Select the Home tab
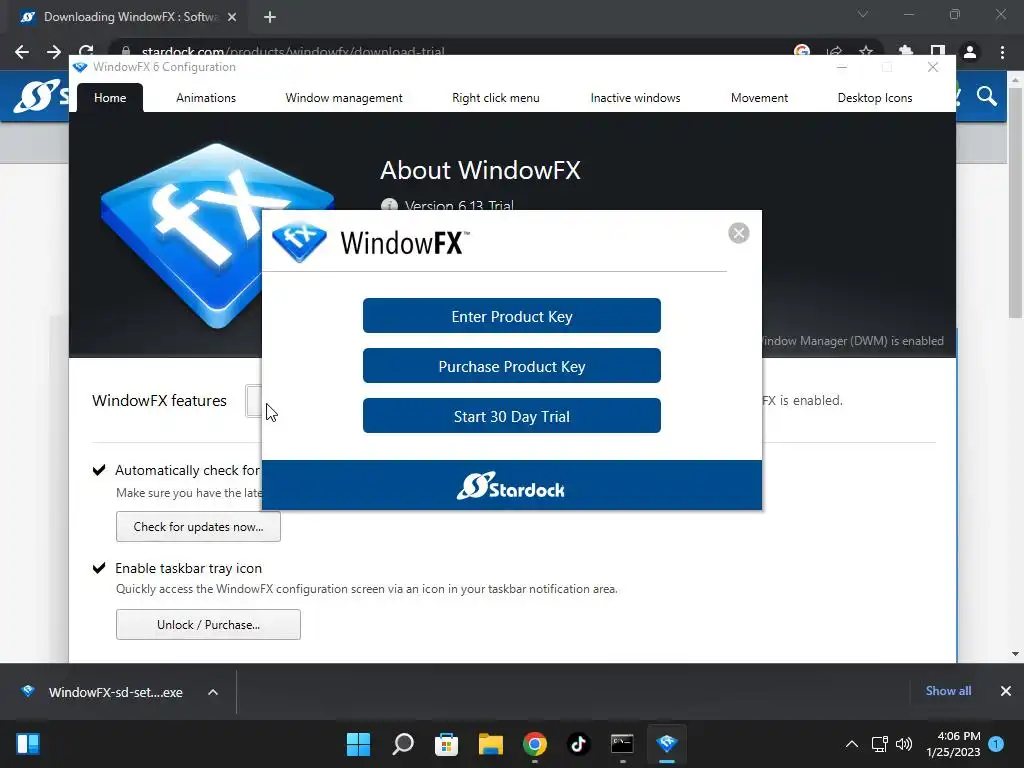The width and height of the screenshot is (1024, 768). click(110, 98)
